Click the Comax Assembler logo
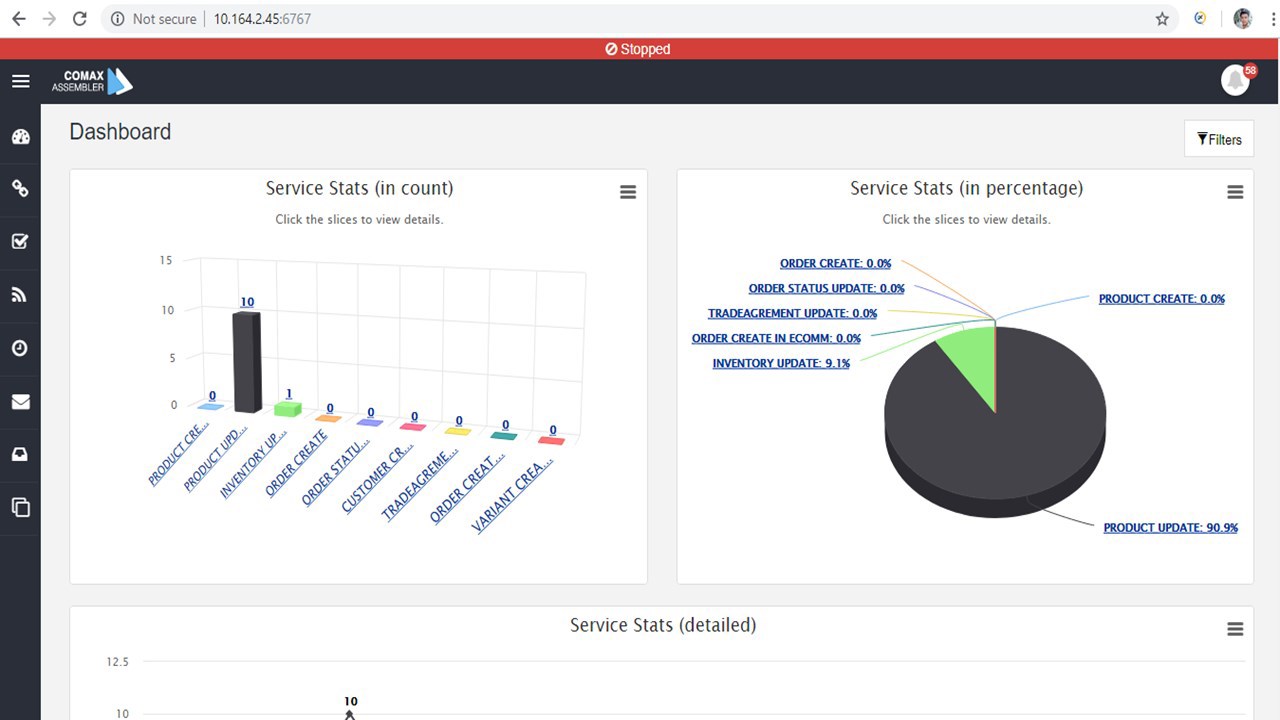This screenshot has height=720, width=1280. tap(92, 82)
